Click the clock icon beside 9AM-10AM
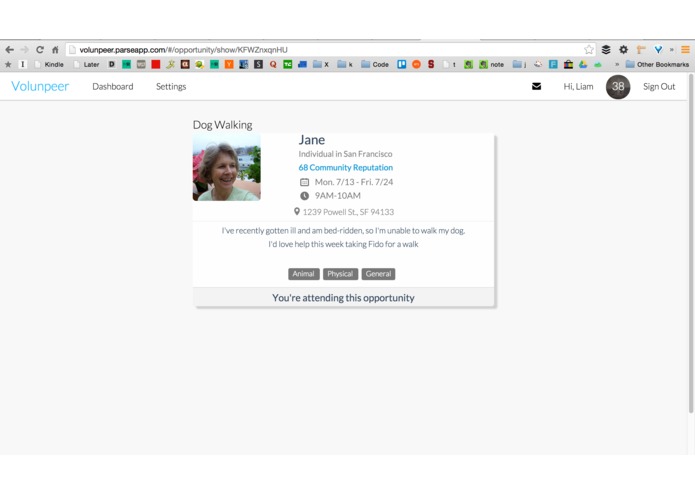 click(305, 196)
